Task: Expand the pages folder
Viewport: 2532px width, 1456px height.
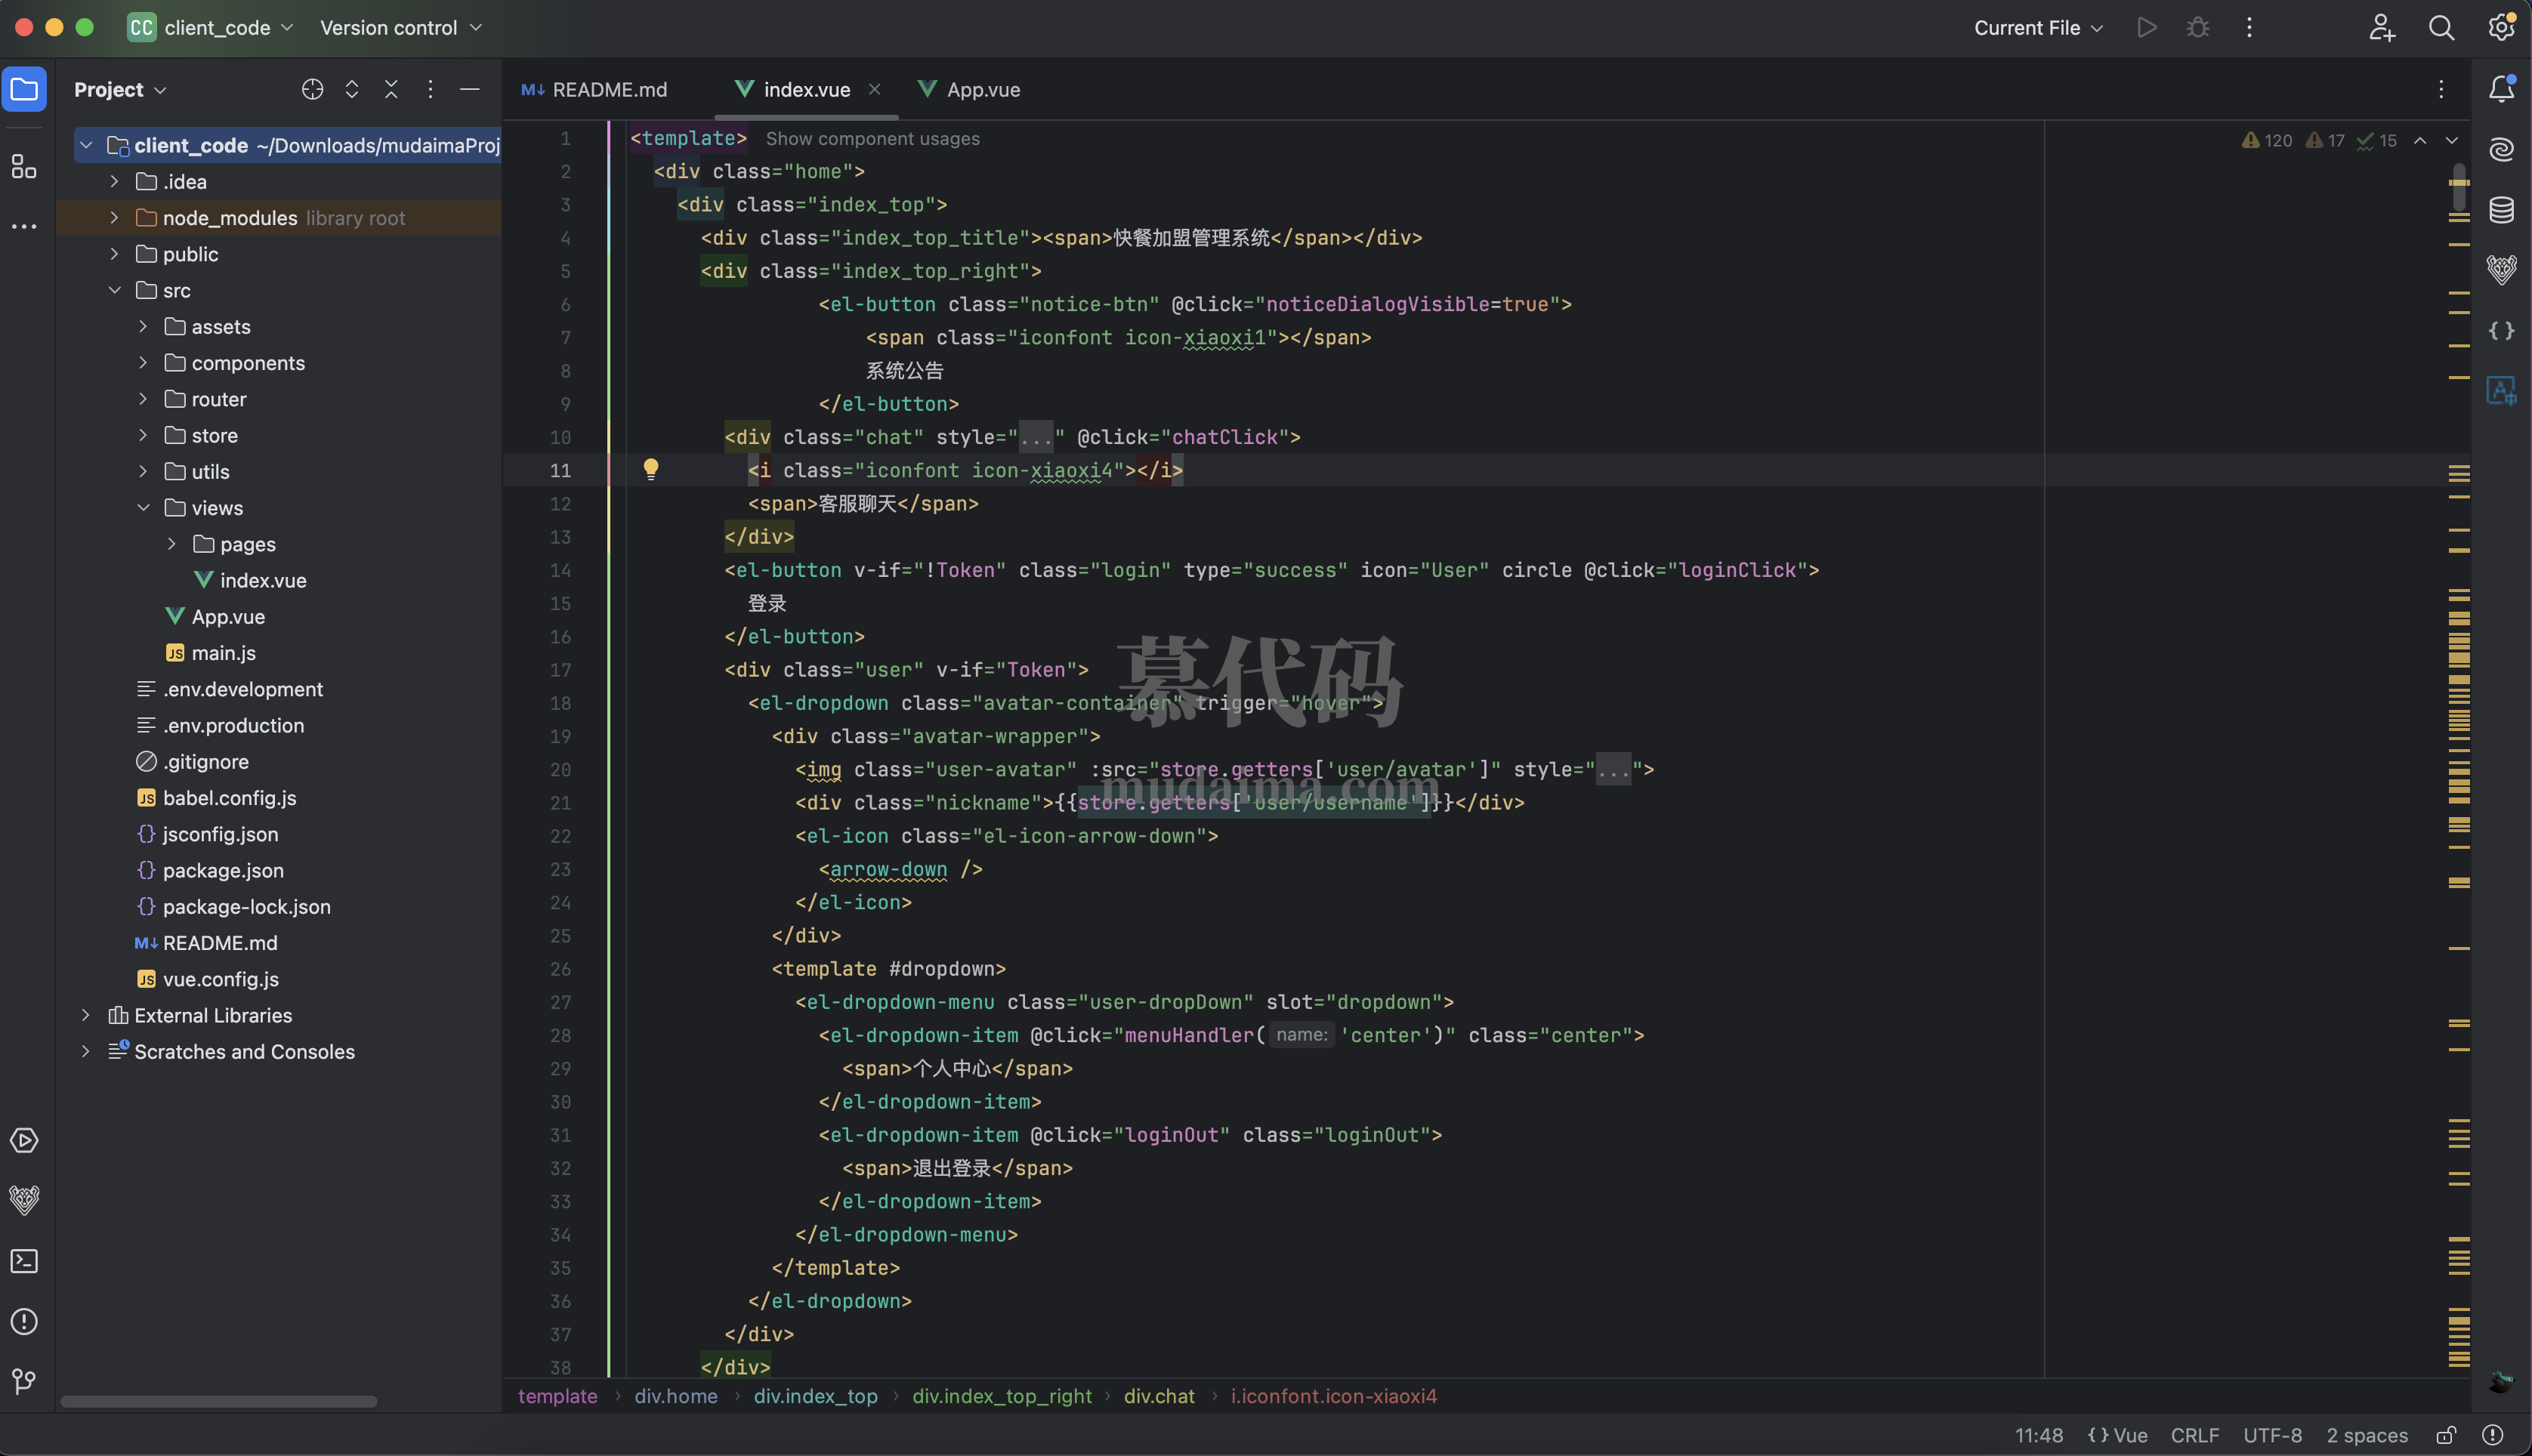Action: tap(171, 543)
